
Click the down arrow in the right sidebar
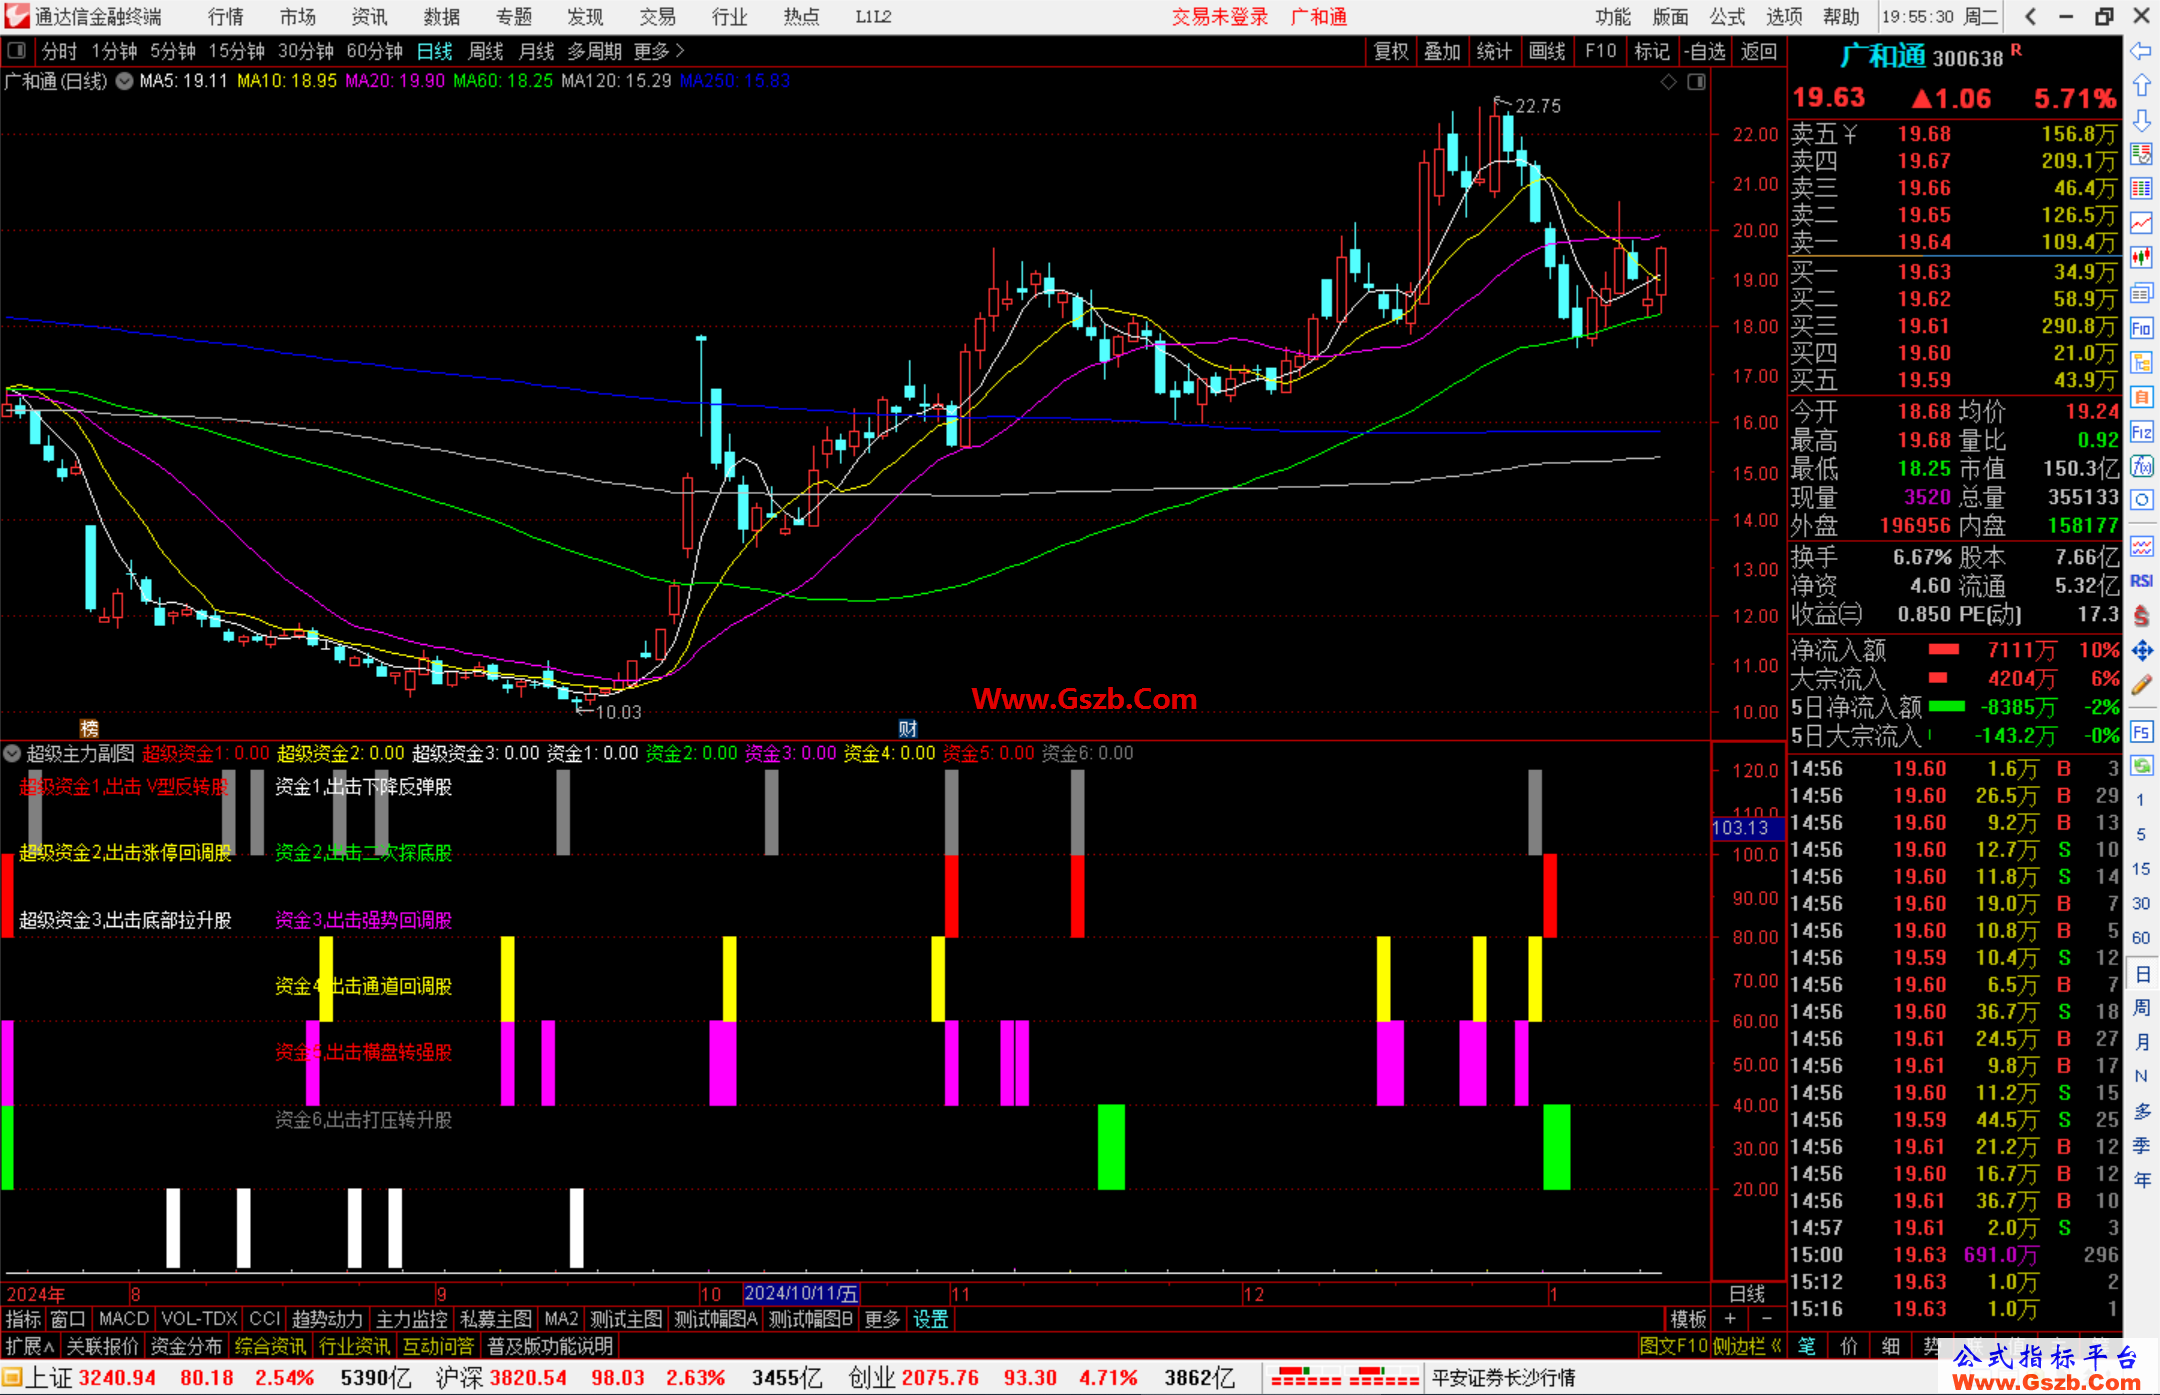click(x=2141, y=120)
